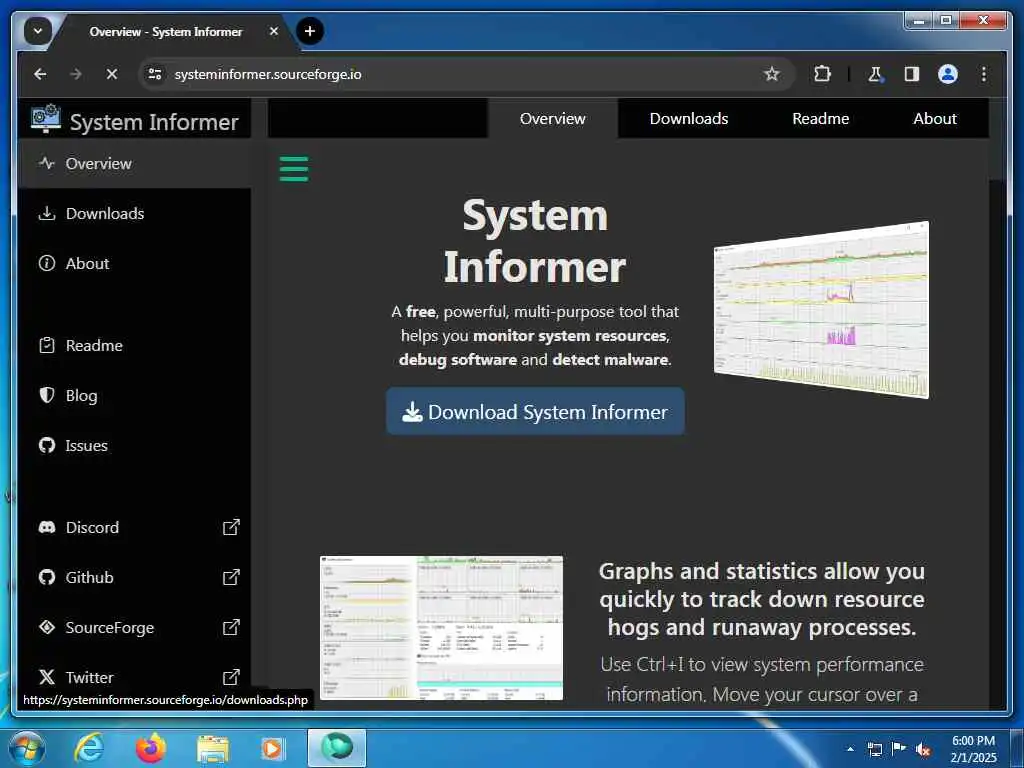
Task: Open Windows Explorer from the taskbar
Action: click(x=212, y=749)
